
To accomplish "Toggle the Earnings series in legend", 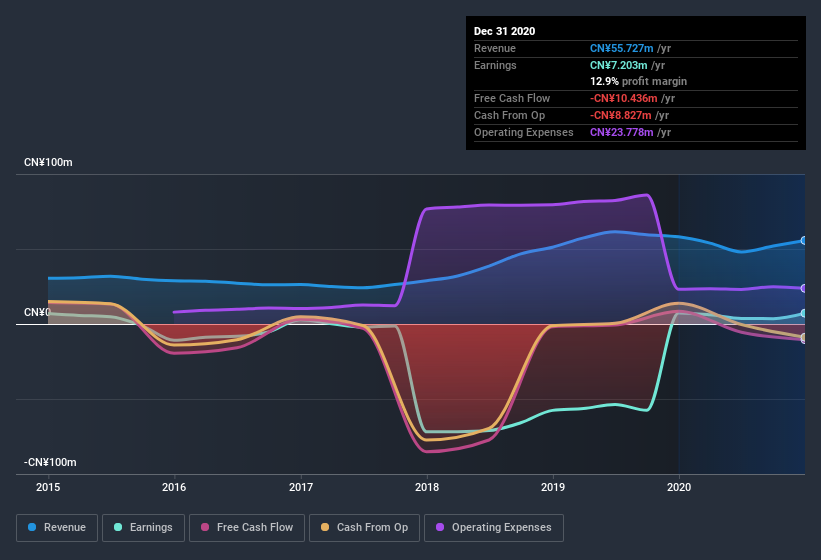I will 143,528.
